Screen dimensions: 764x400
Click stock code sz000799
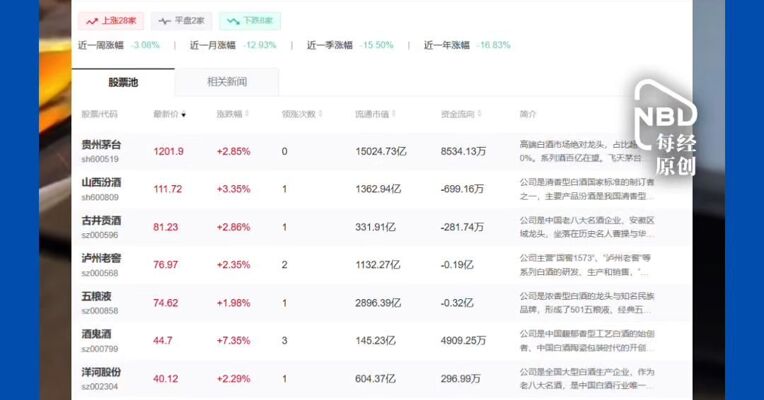click(100, 349)
